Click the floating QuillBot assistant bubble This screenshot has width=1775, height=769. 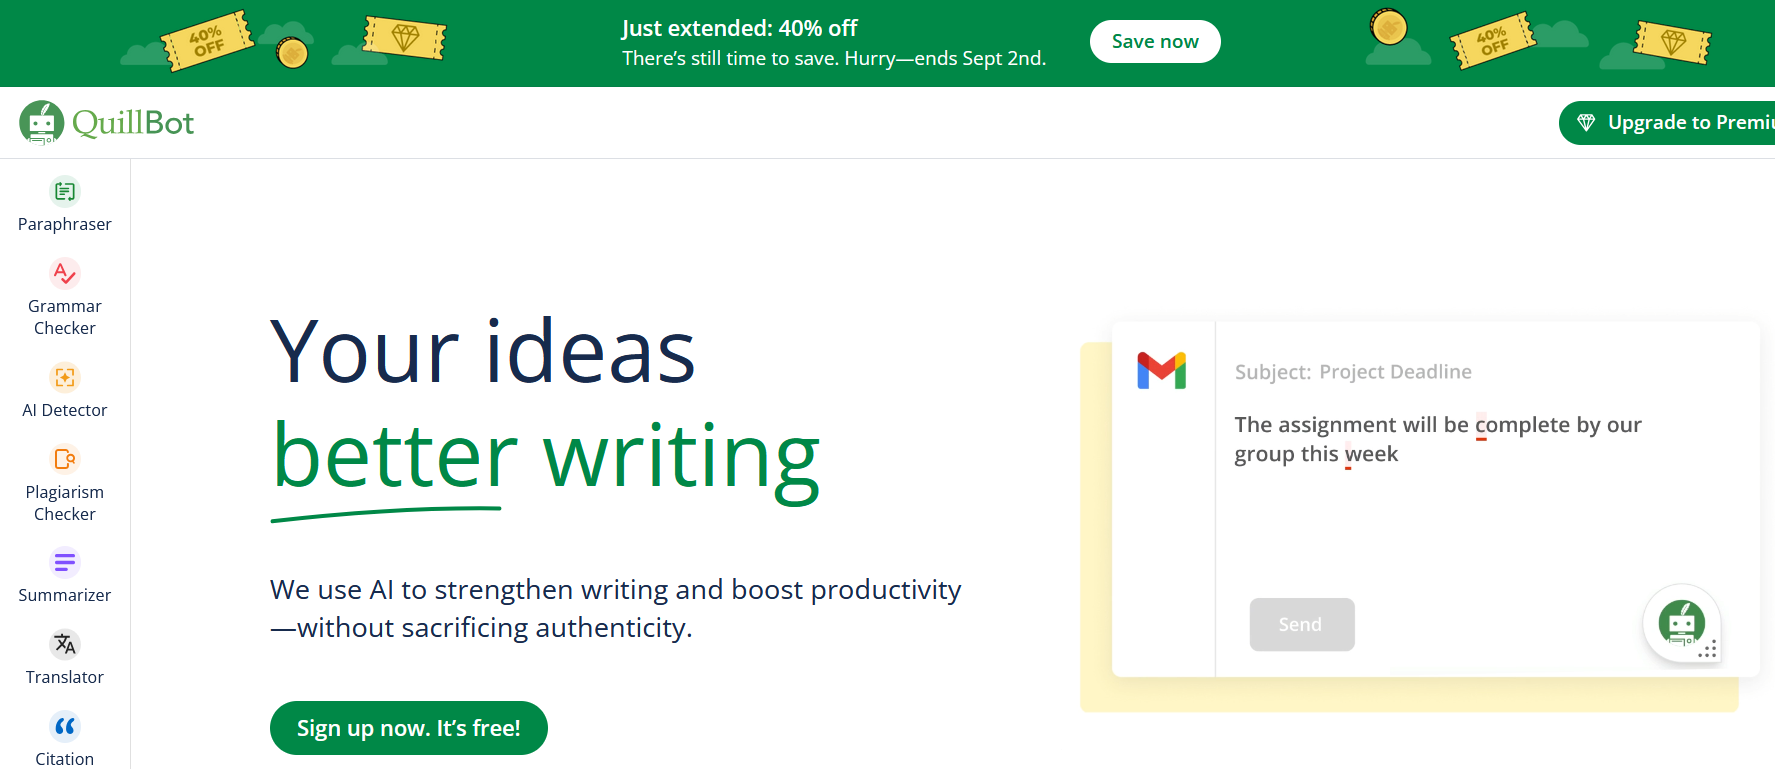[x=1682, y=623]
